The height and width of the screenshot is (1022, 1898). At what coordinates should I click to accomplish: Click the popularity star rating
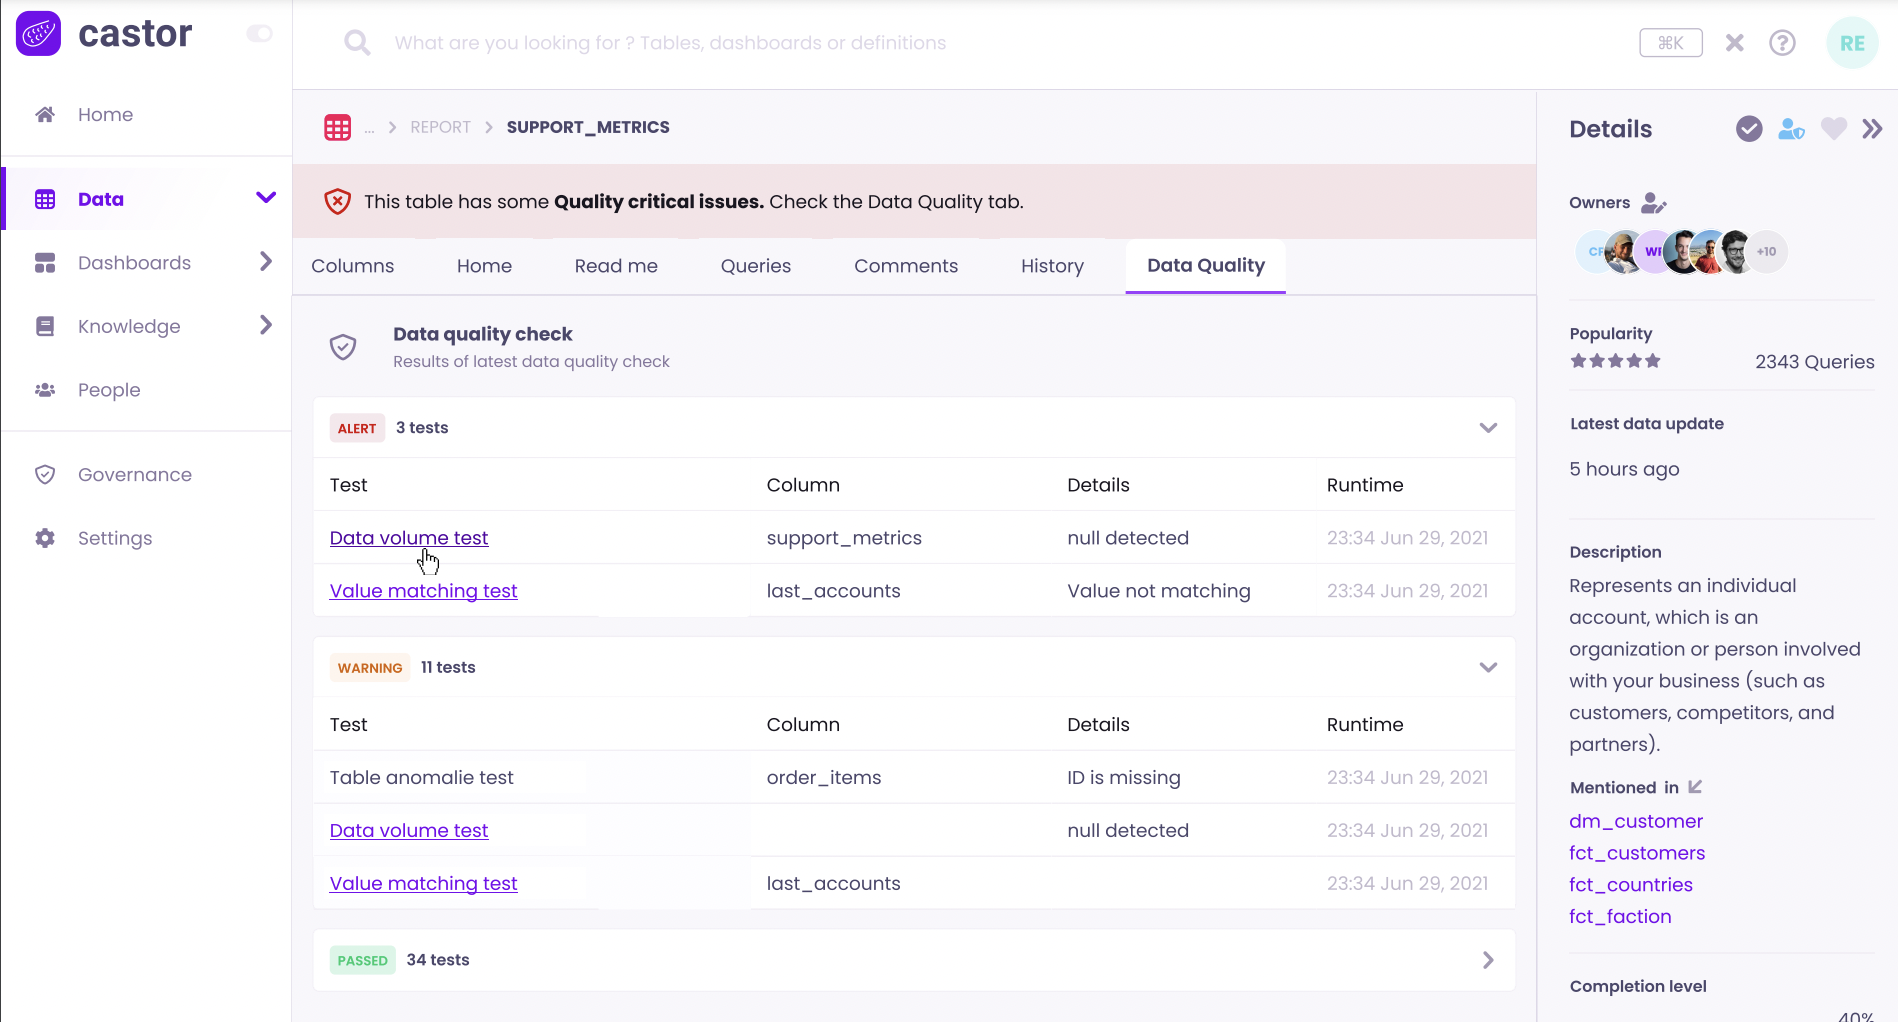click(x=1615, y=361)
